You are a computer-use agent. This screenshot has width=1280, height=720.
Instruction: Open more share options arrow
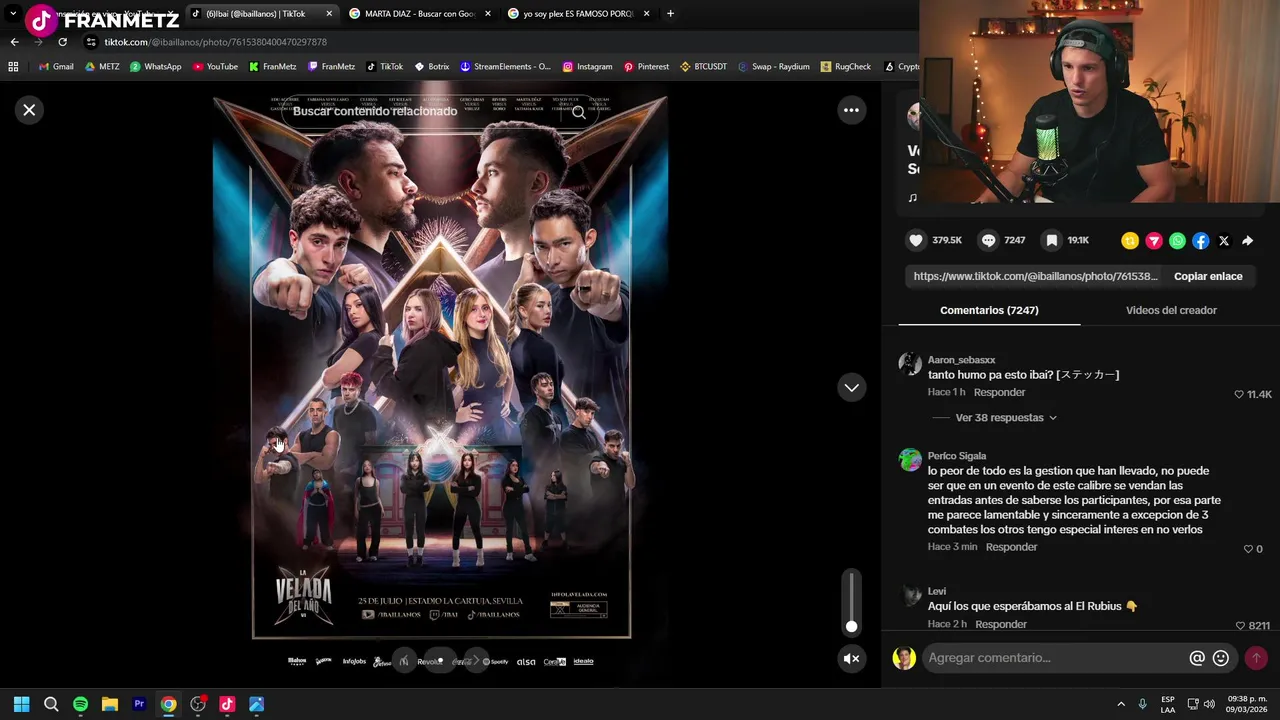coord(1247,240)
